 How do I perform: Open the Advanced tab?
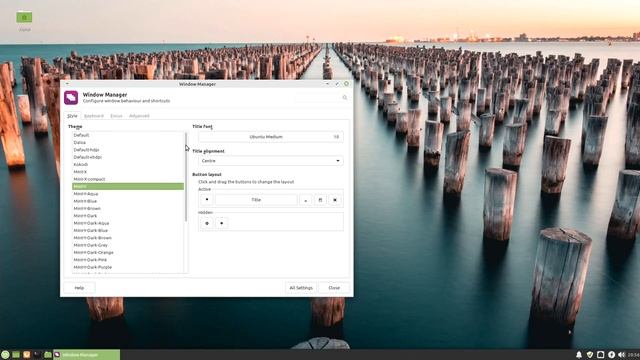(x=139, y=116)
